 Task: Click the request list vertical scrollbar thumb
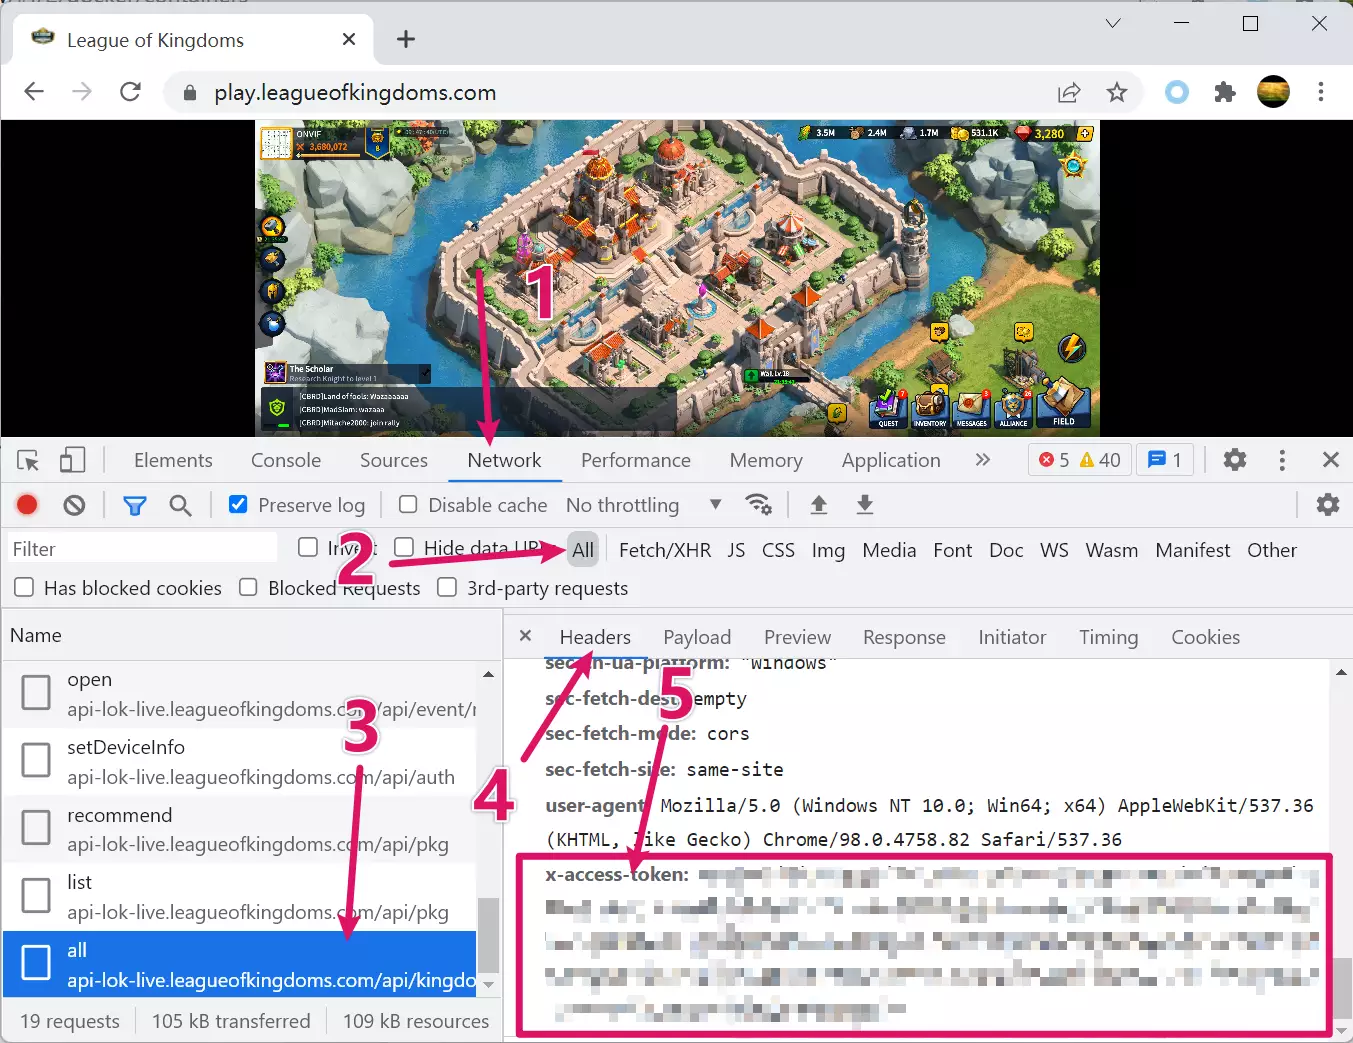pyautogui.click(x=488, y=934)
